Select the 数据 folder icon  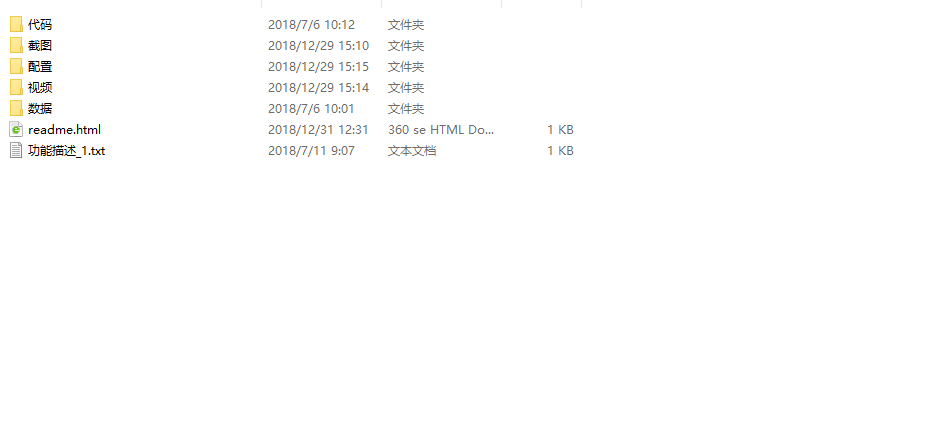point(16,108)
